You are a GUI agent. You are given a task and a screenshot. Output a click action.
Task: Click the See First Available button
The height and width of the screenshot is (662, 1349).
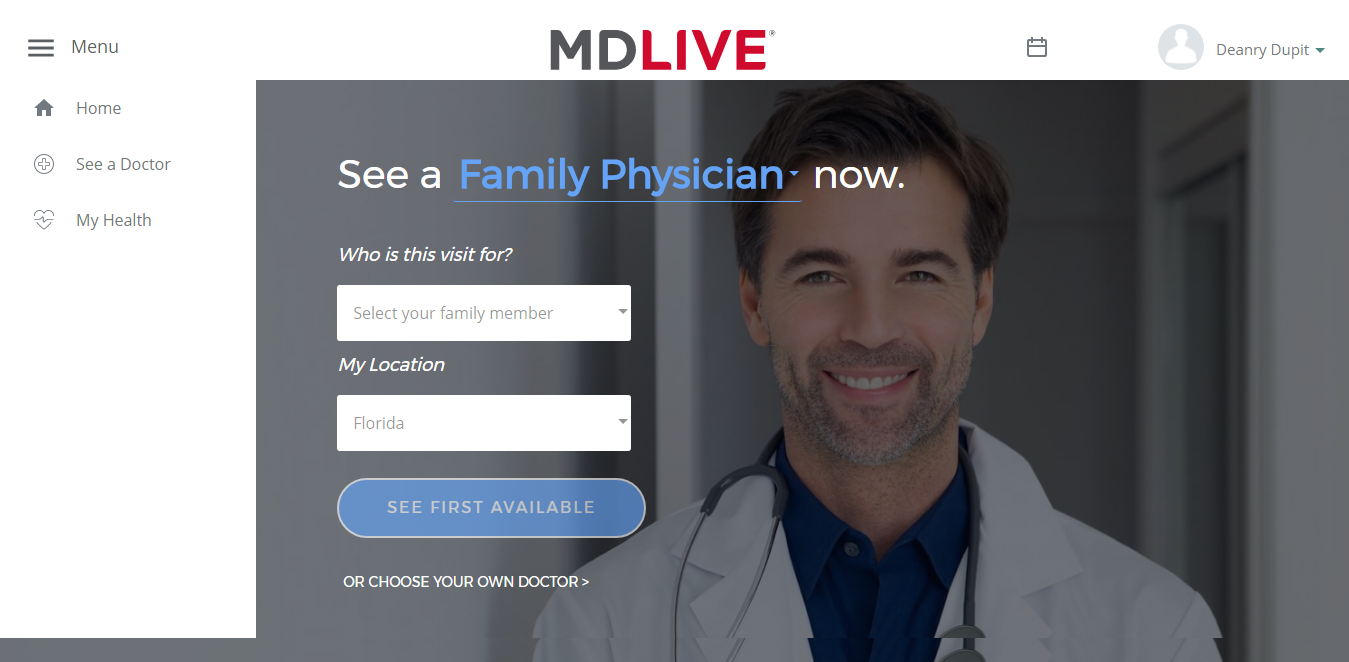coord(491,508)
